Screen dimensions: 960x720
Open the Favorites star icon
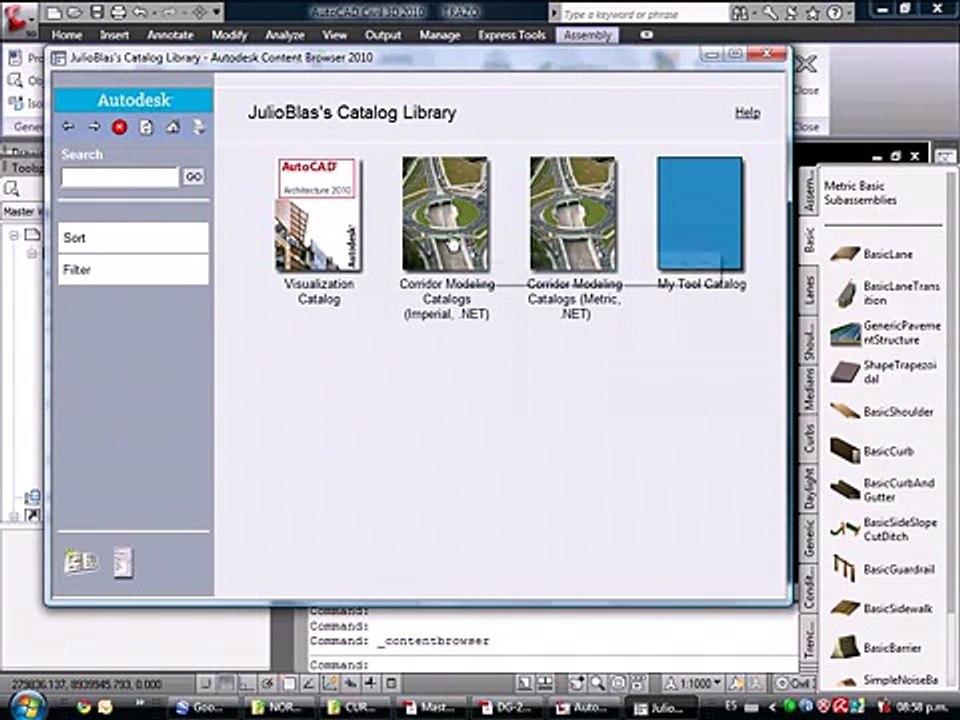coord(812,12)
